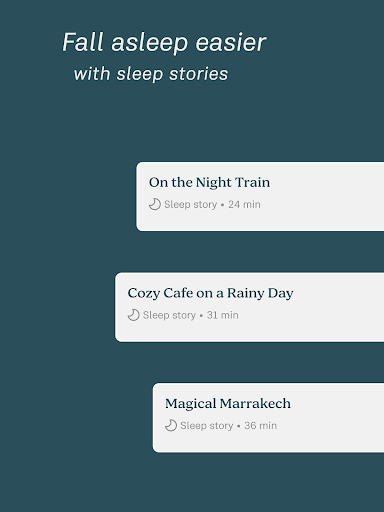Viewport: 384px width, 512px height.
Task: Click Sleep story label under Magical Marrakech
Action: click(206, 426)
